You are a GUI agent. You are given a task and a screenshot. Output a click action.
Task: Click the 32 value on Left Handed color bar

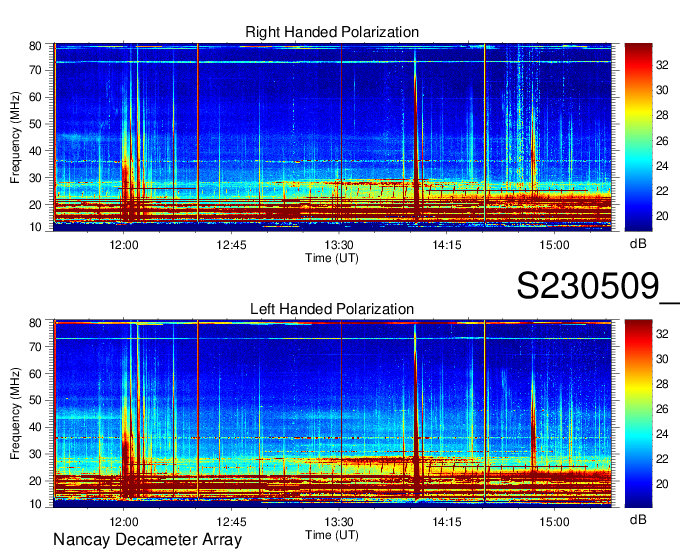(x=662, y=334)
